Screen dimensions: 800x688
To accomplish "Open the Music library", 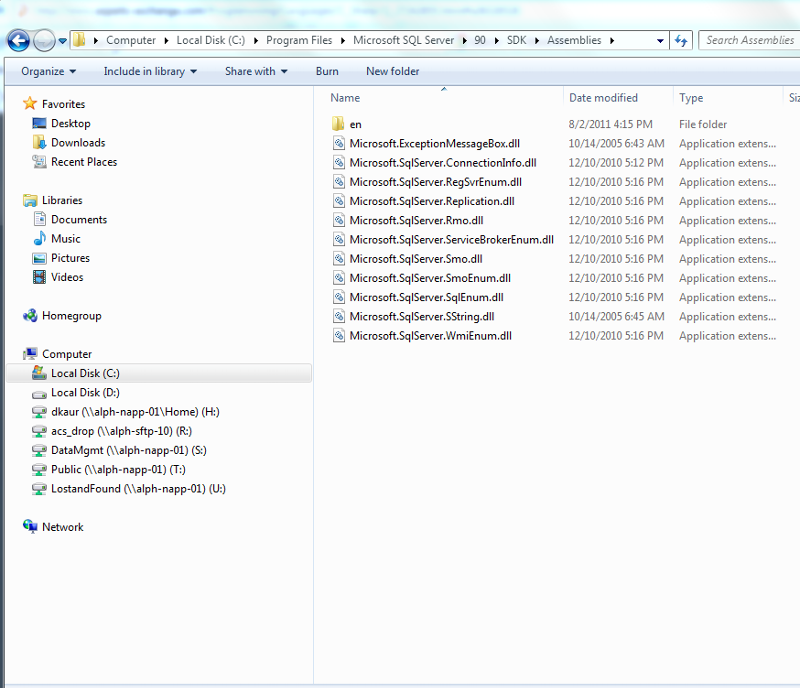I will (x=67, y=238).
